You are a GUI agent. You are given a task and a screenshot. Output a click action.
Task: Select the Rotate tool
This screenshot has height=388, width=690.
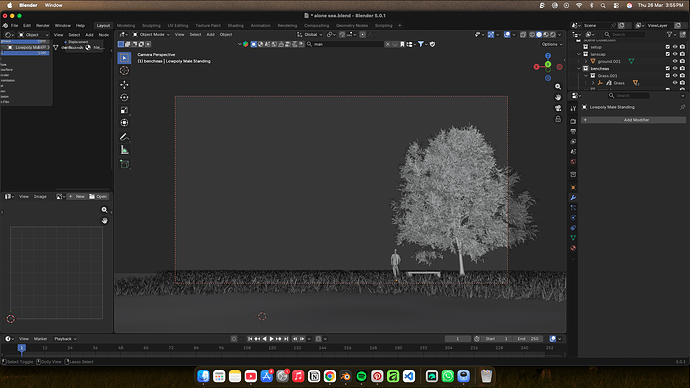click(x=125, y=98)
